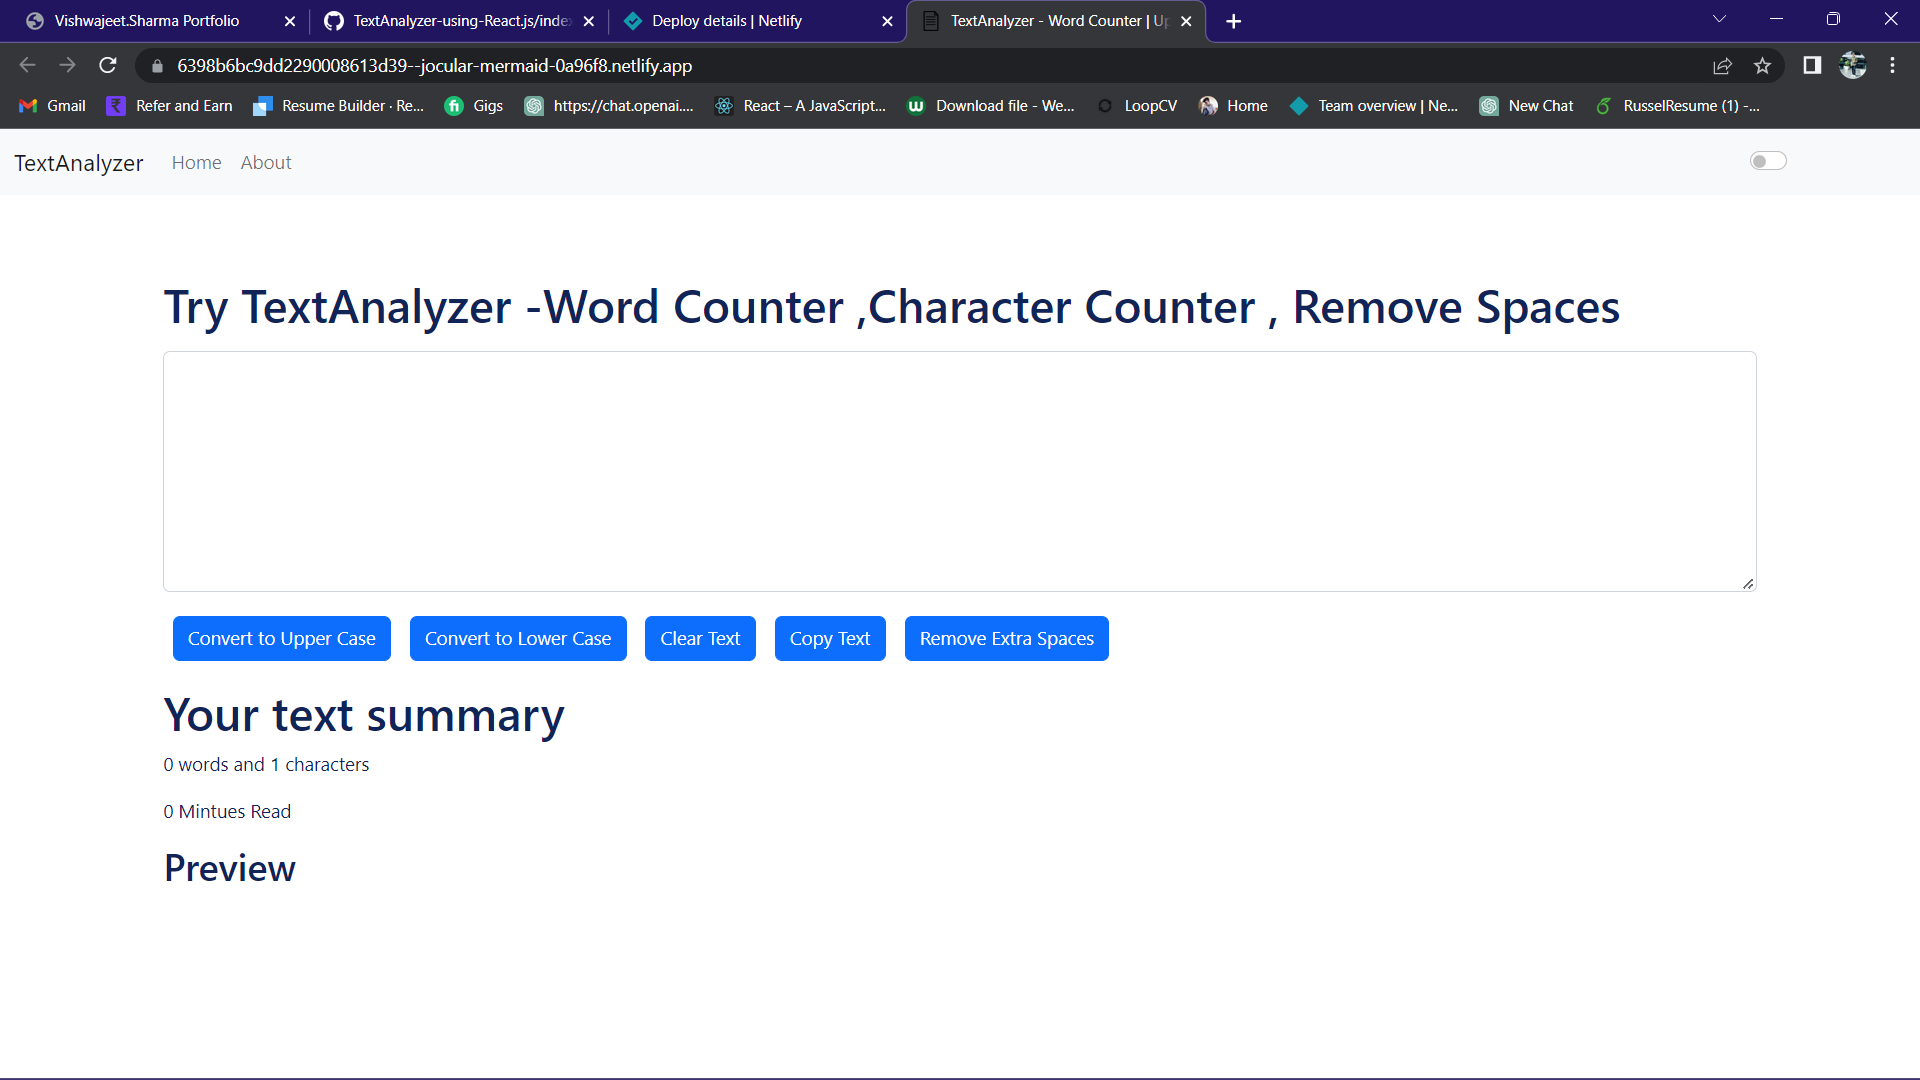Click Convert to Upper Case button
Viewport: 1920px width, 1080px height.
pos(281,639)
